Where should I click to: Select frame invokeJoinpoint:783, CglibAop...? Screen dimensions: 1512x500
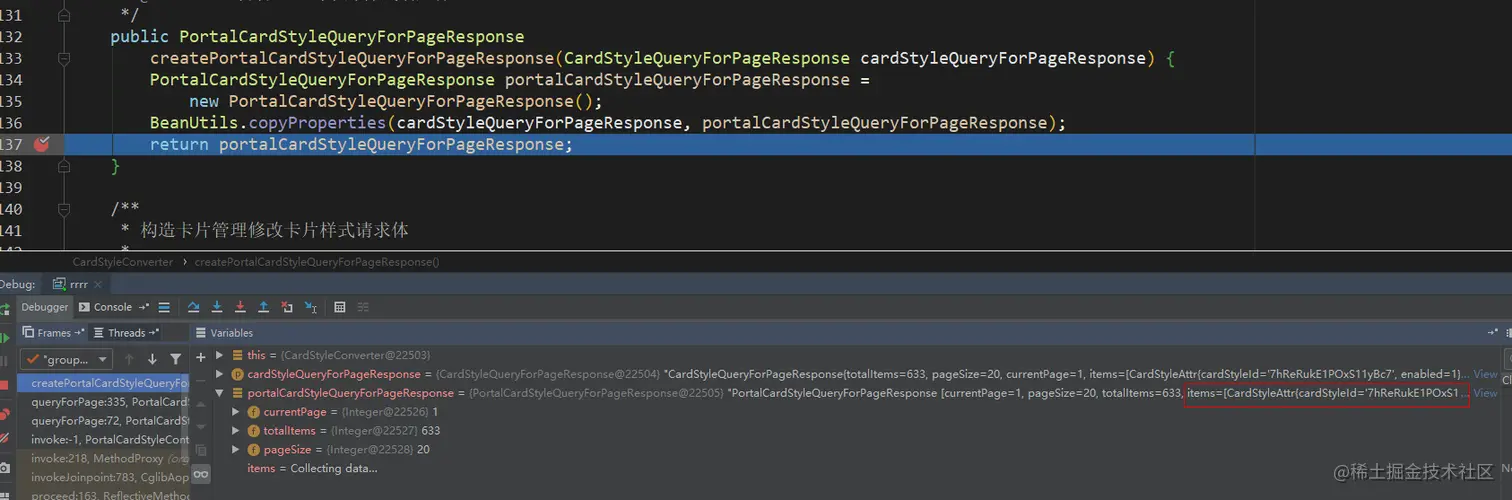(x=104, y=478)
